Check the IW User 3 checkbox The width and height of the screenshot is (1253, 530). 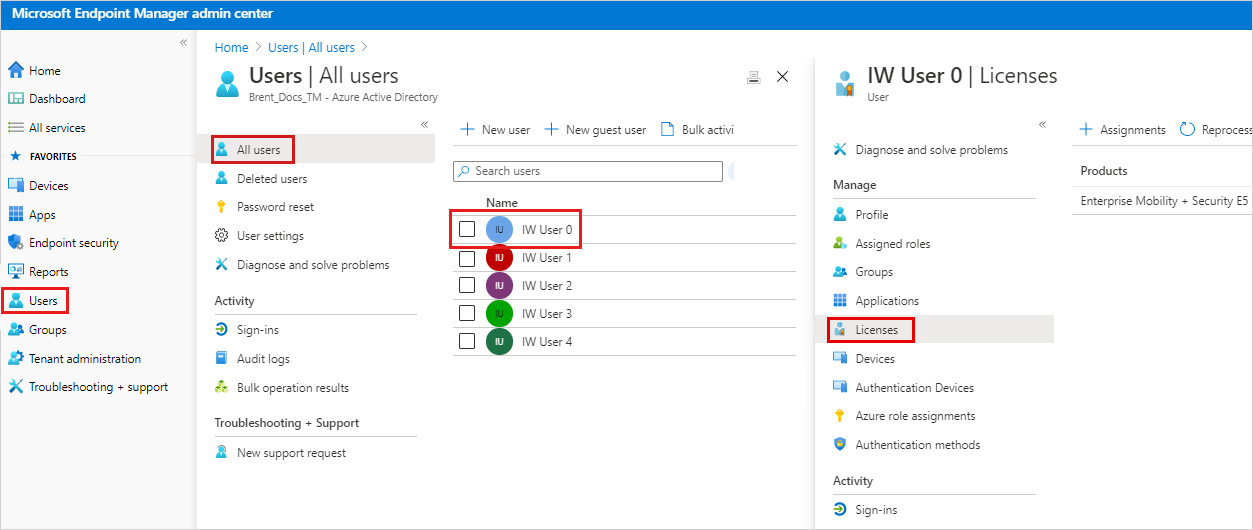[x=467, y=314]
